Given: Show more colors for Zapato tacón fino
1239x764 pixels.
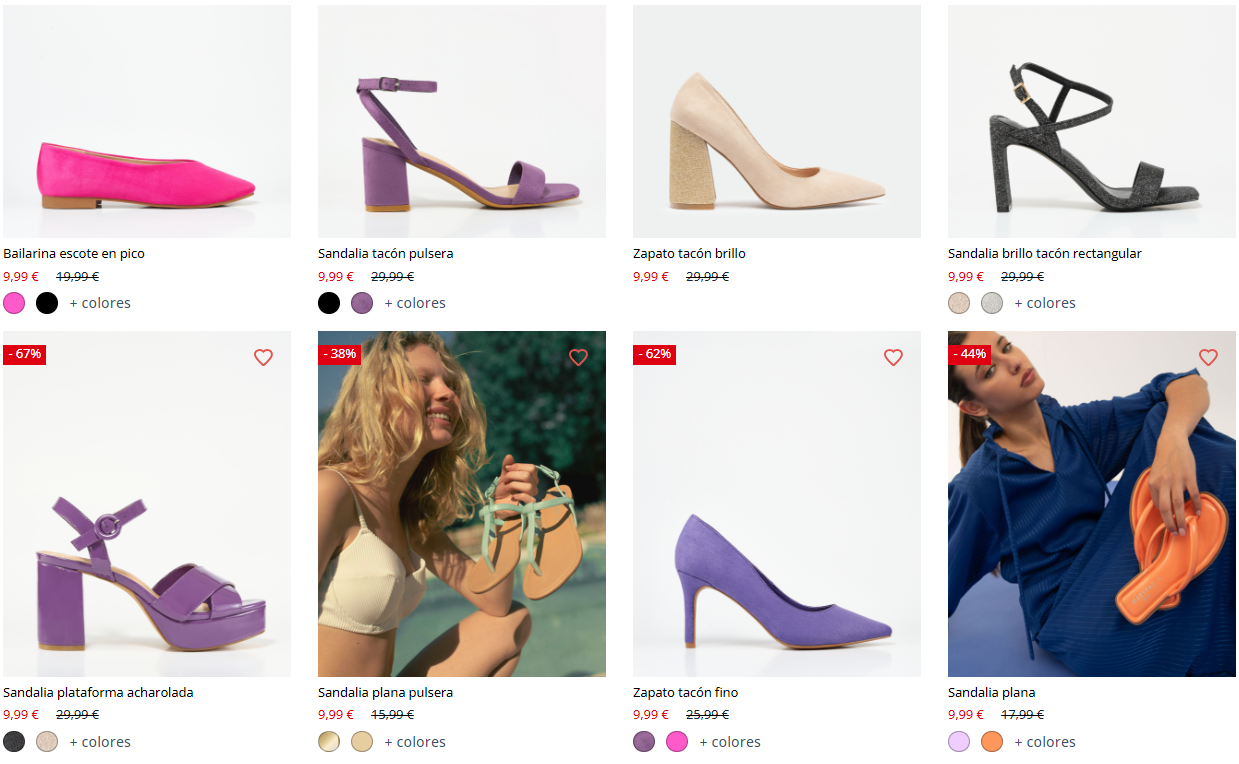Looking at the screenshot, I should (730, 742).
